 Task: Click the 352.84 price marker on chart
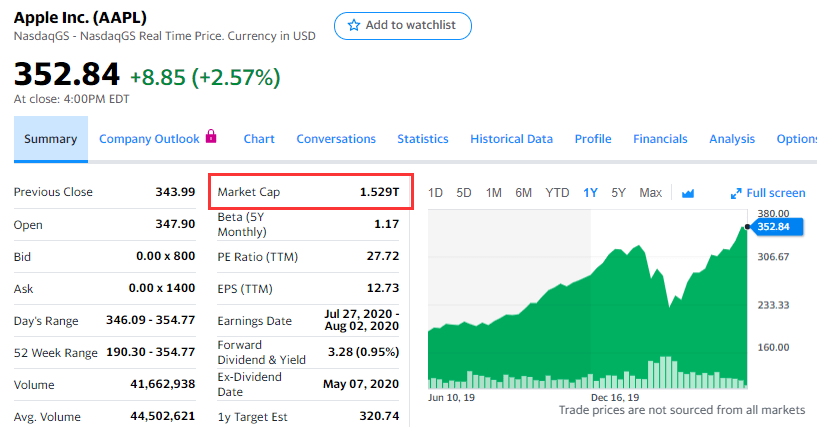[x=773, y=227]
